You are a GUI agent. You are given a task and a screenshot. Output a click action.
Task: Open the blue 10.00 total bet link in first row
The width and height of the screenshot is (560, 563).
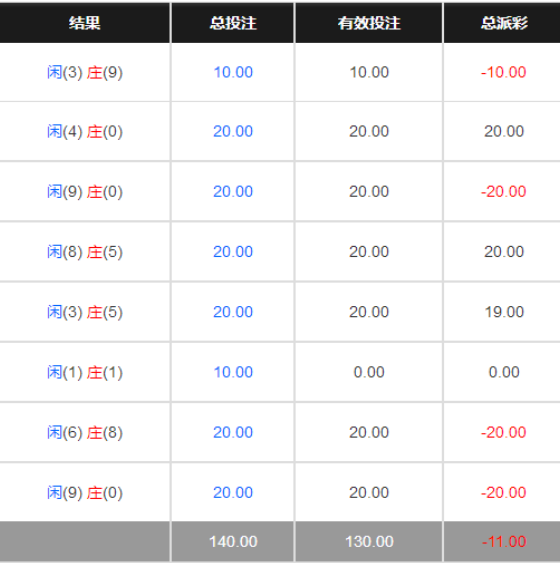pyautogui.click(x=233, y=72)
